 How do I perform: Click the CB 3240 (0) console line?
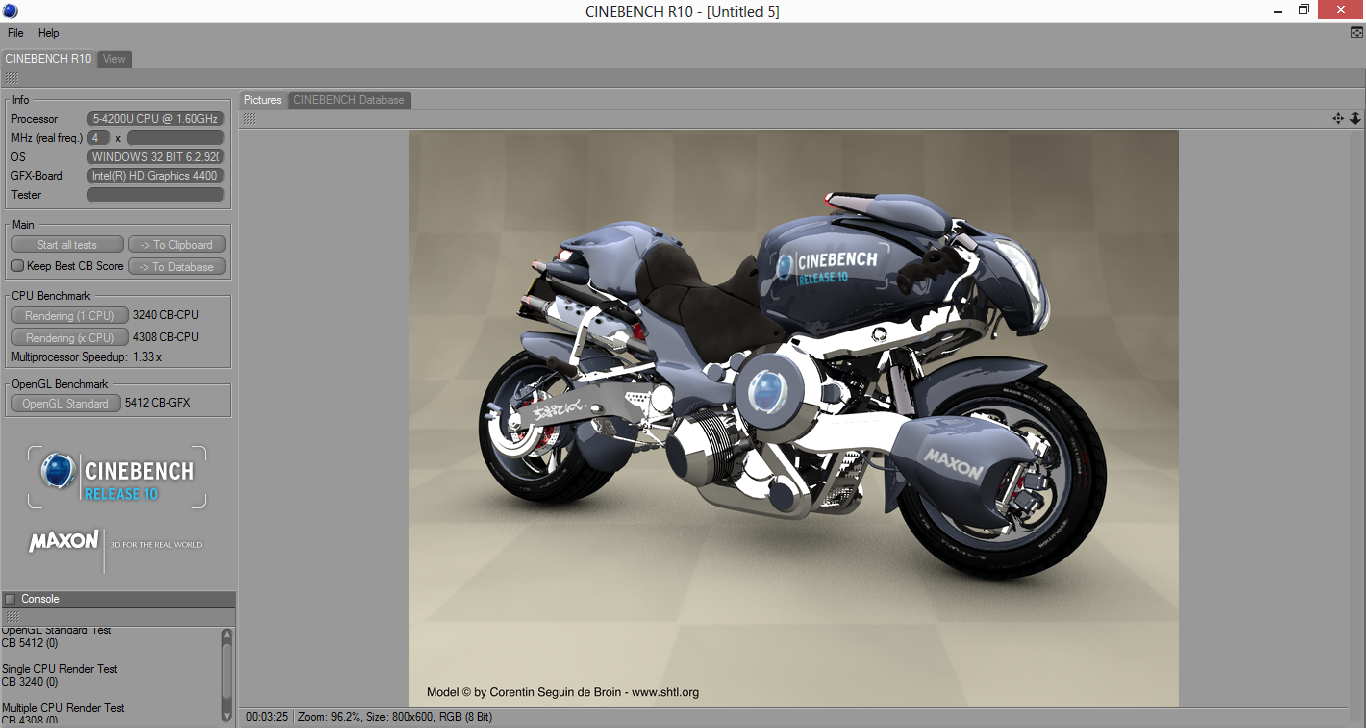[x=30, y=682]
